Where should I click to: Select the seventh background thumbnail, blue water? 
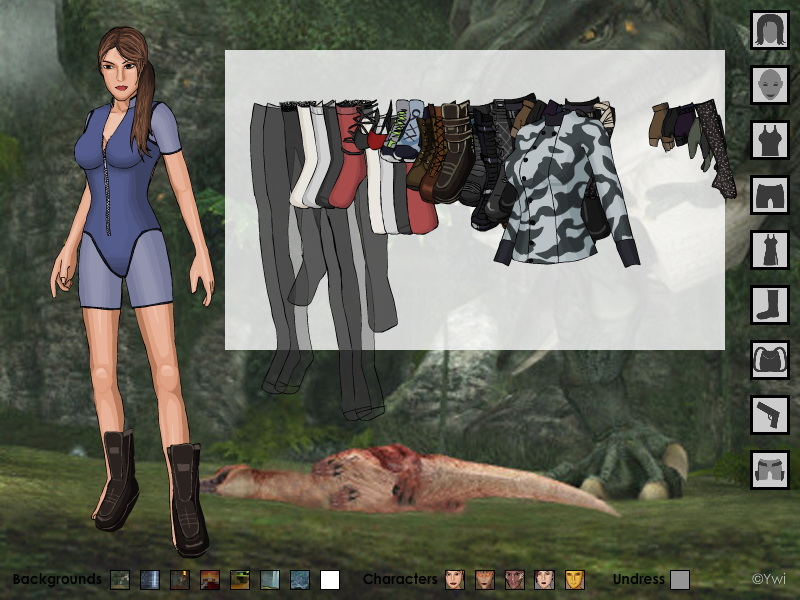pos(299,580)
